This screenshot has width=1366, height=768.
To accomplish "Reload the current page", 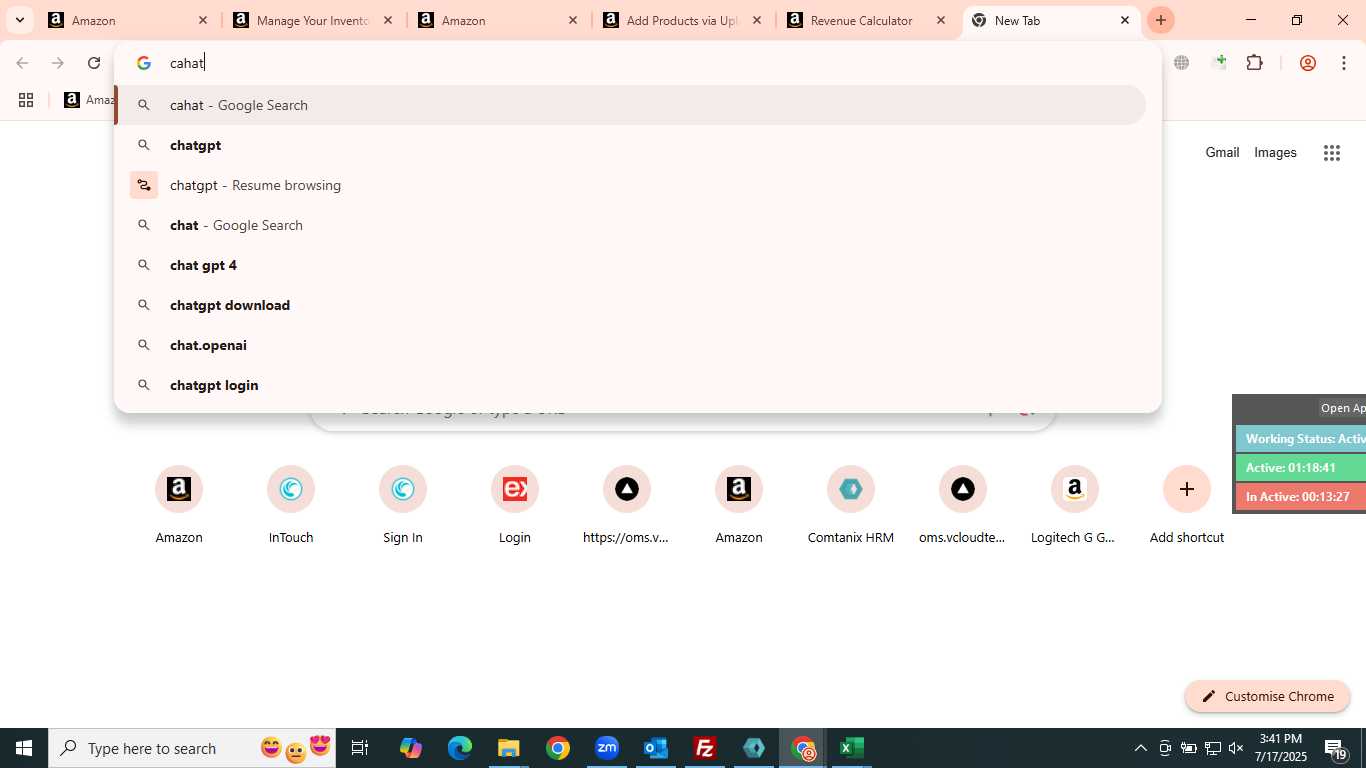I will point(94,63).
